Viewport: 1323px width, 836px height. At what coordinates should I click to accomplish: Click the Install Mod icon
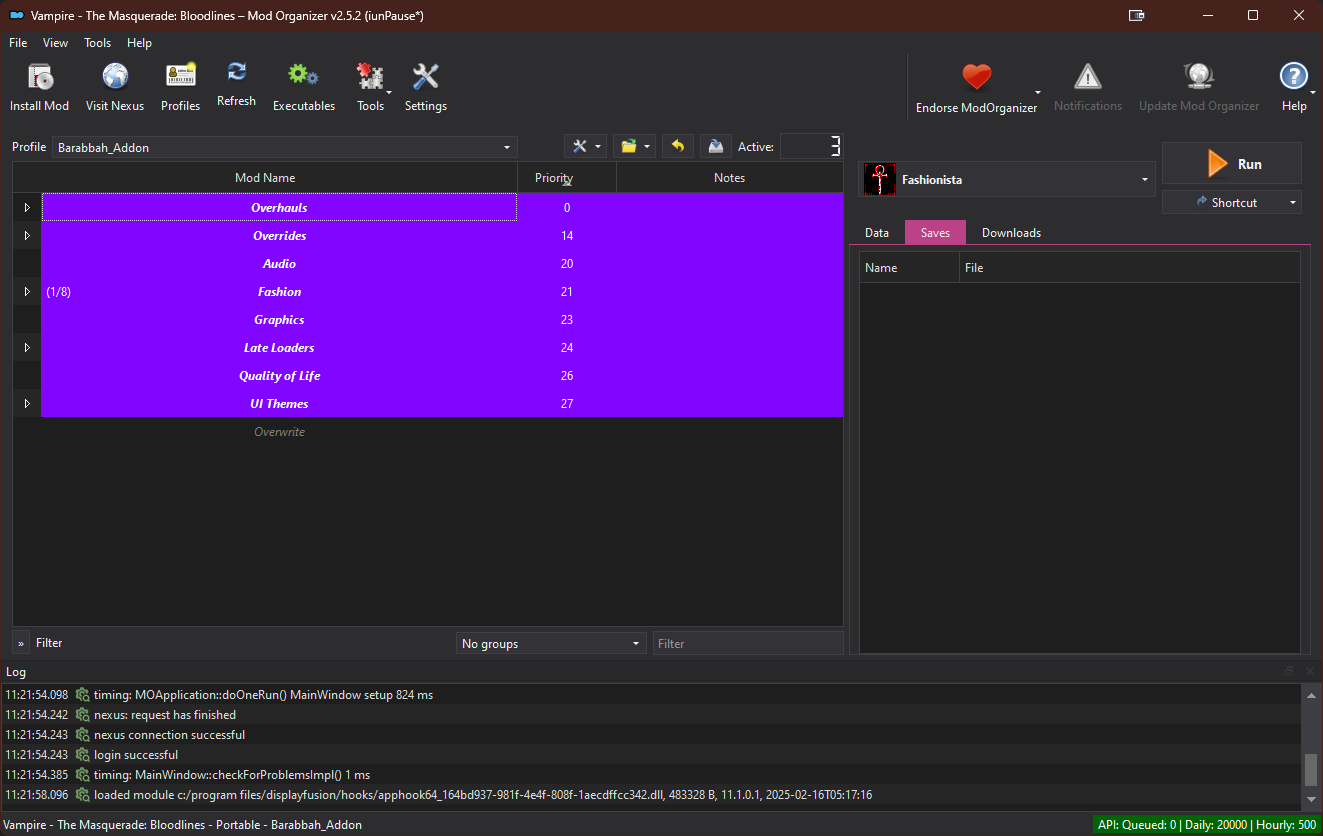[x=39, y=76]
